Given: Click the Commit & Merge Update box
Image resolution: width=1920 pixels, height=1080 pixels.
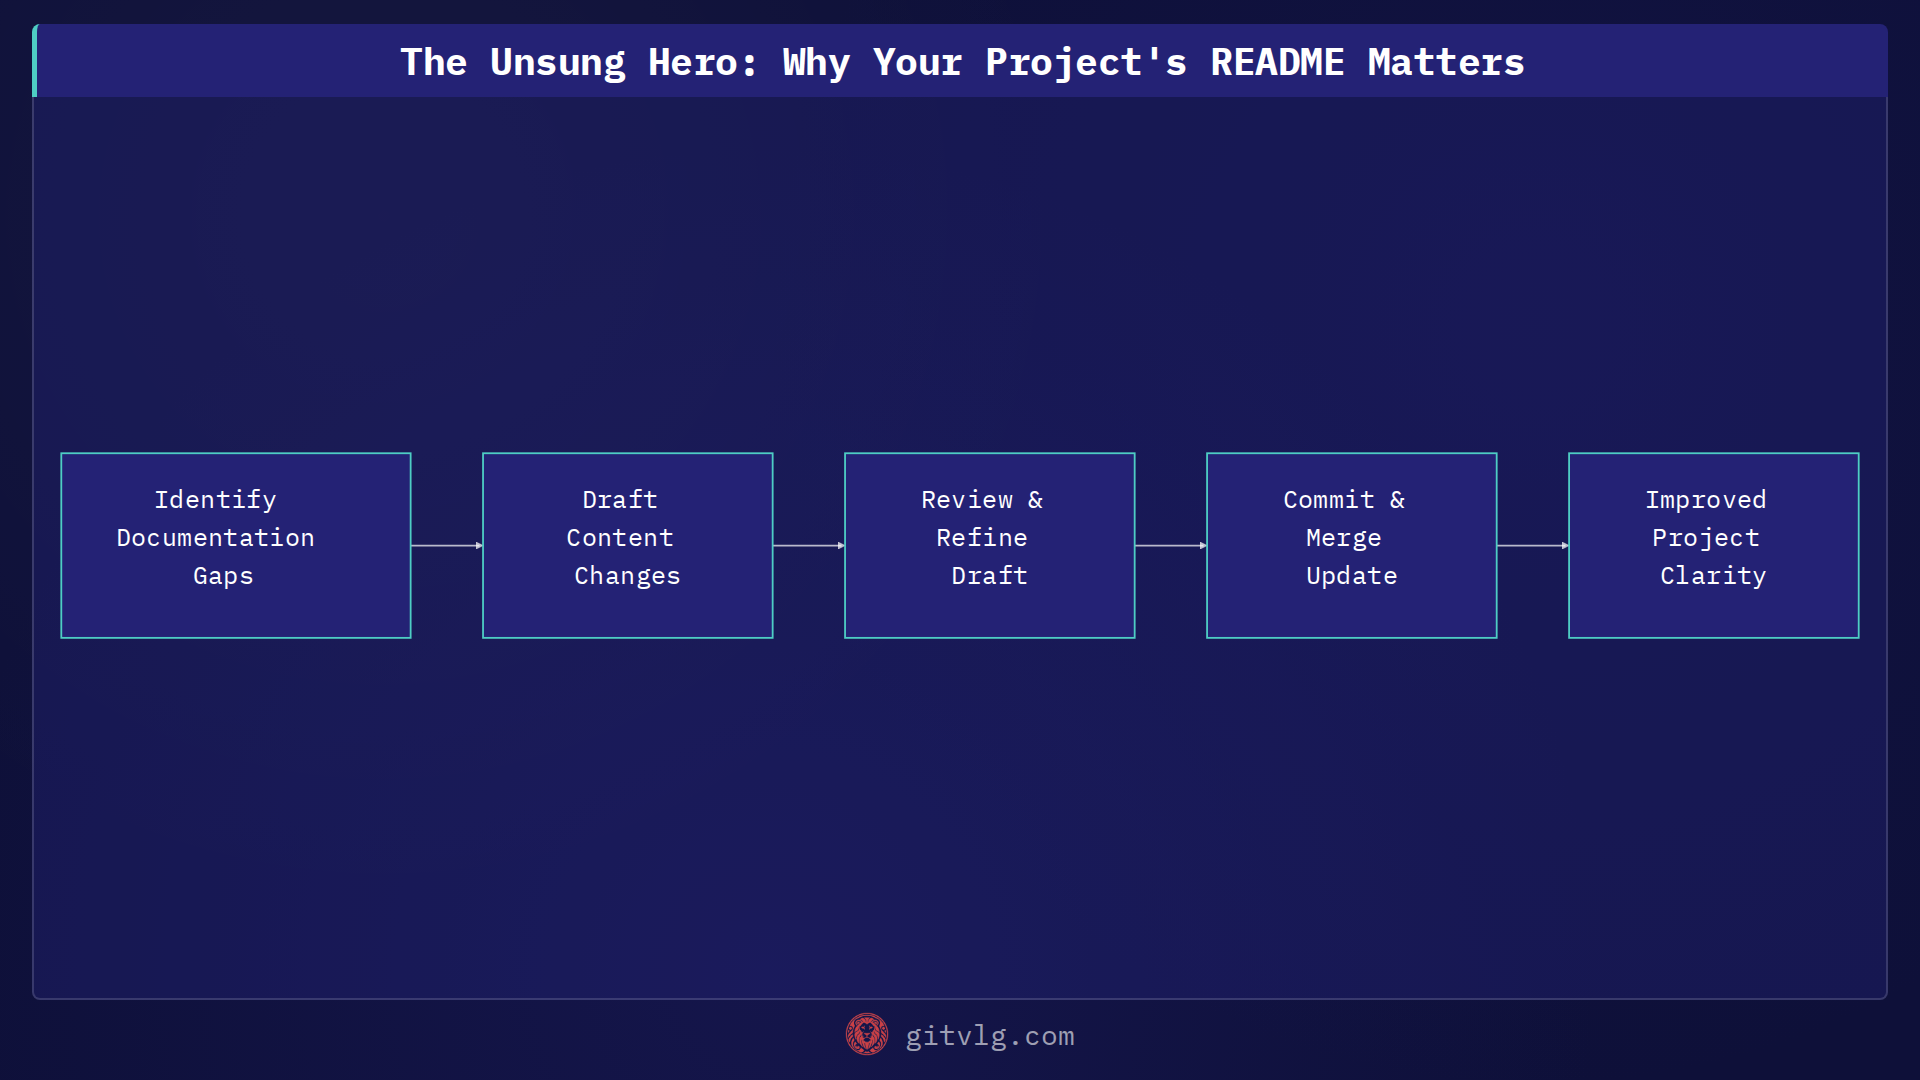Looking at the screenshot, I should pyautogui.click(x=1352, y=545).
